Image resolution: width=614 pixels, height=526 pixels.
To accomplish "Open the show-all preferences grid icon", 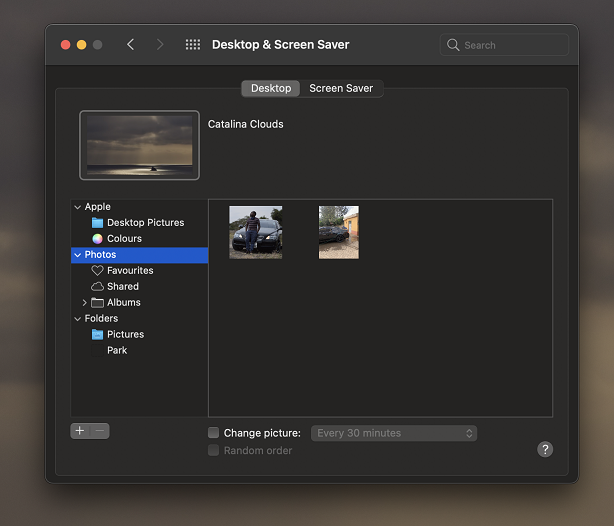I will tap(193, 45).
